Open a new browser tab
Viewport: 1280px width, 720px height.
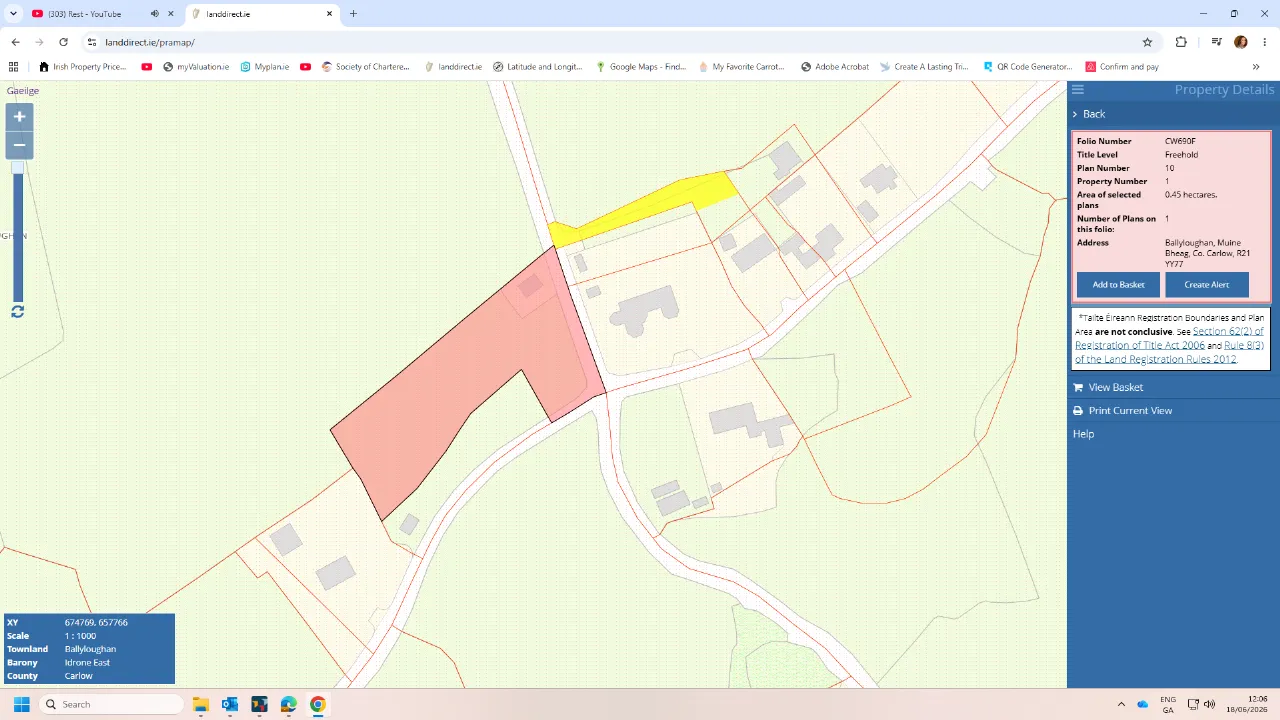(353, 14)
